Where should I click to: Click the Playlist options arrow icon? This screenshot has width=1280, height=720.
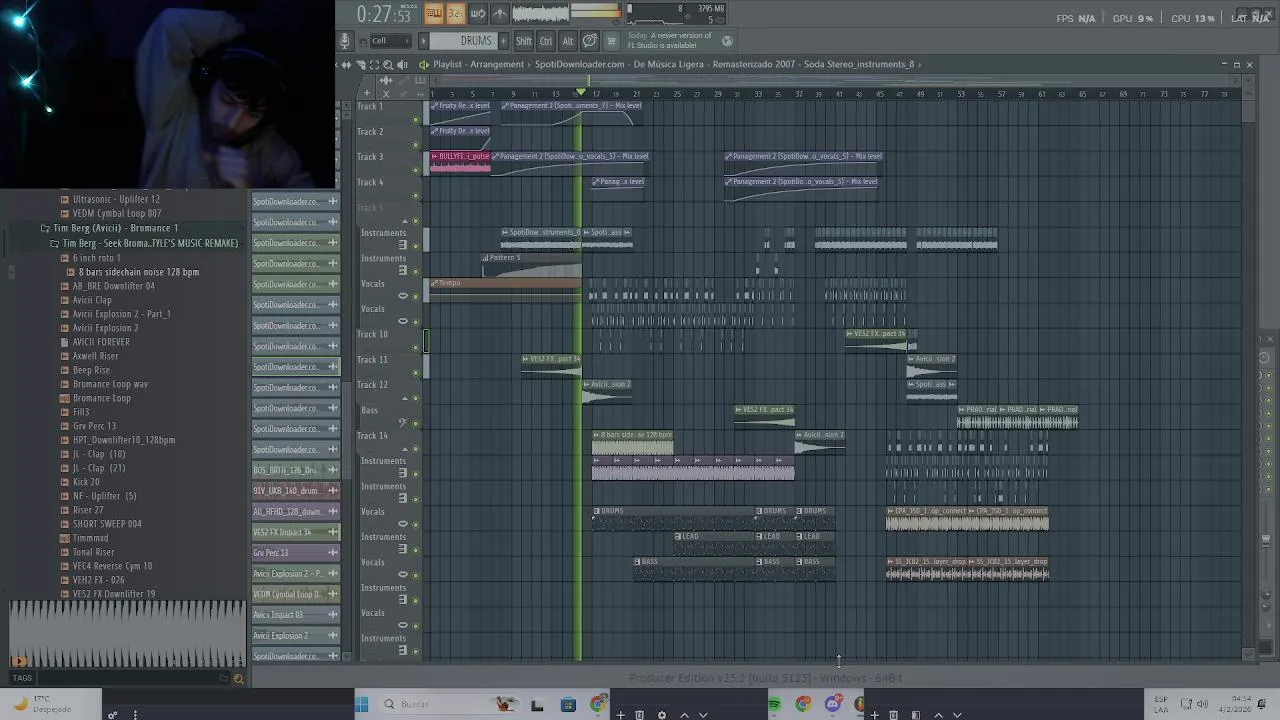(424, 64)
